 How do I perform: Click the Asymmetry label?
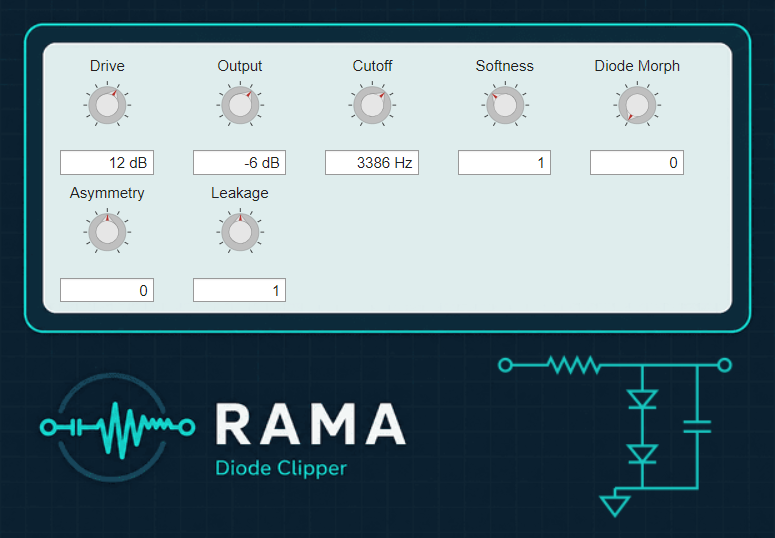click(x=107, y=193)
